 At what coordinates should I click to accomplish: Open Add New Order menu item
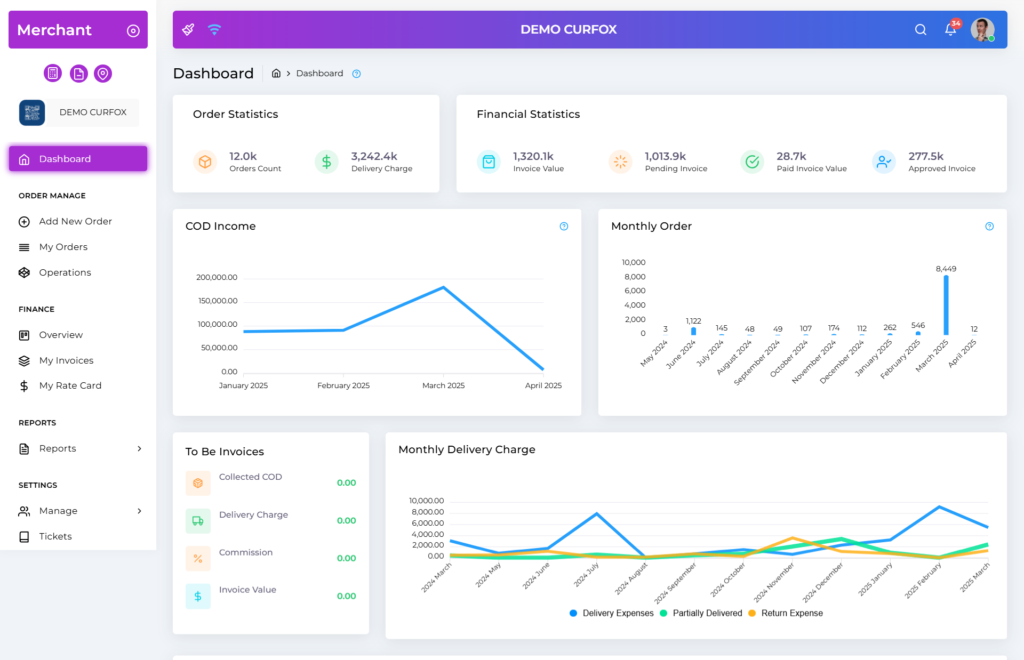(x=78, y=221)
